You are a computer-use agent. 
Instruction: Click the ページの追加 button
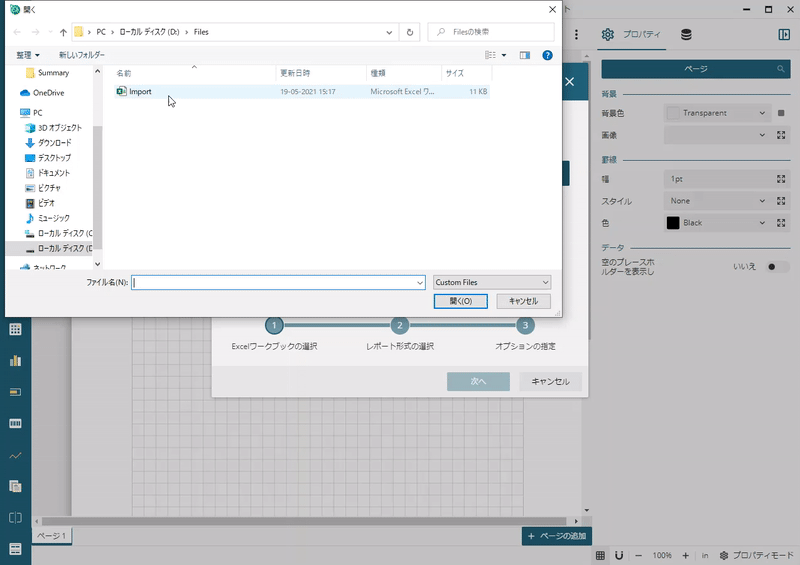click(x=557, y=537)
